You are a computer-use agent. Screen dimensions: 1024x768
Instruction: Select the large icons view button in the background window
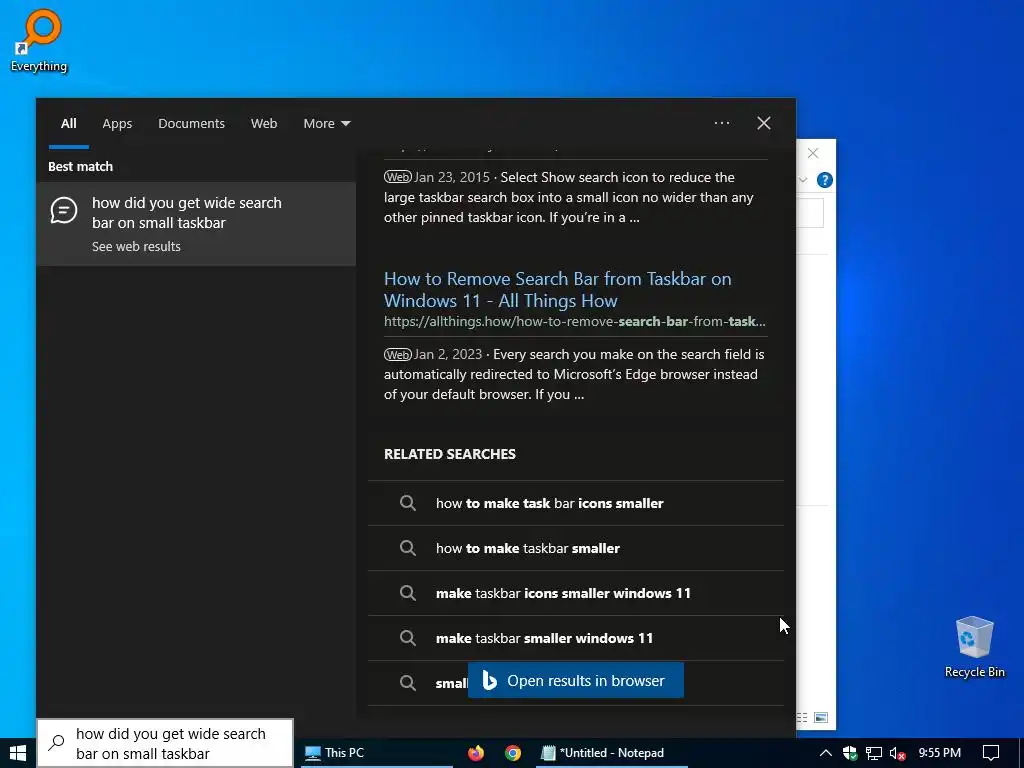point(822,718)
